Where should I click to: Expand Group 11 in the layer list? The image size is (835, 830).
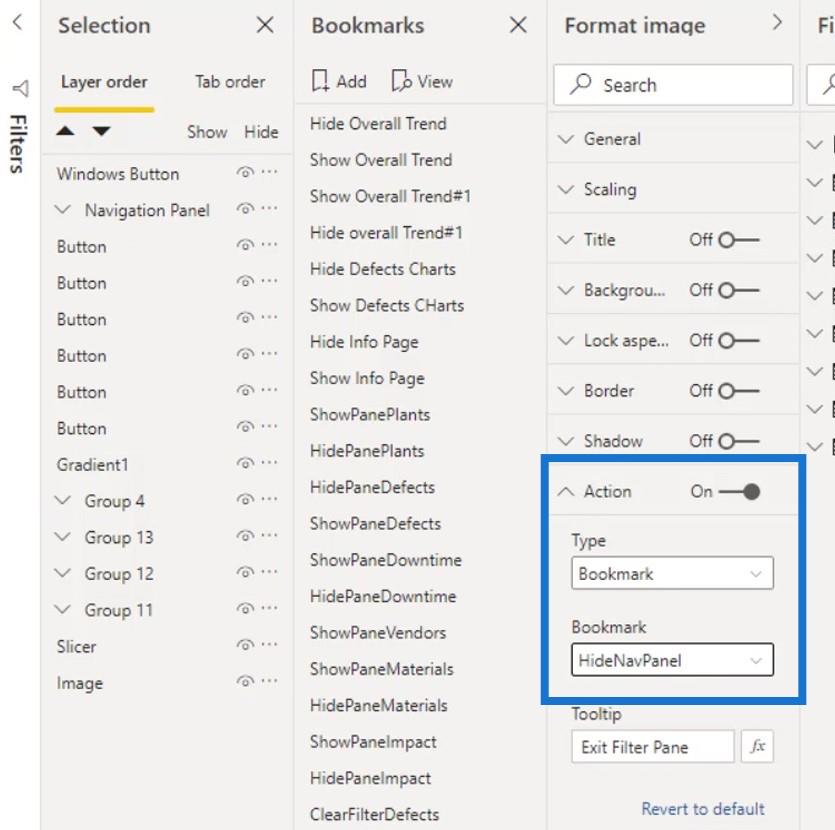coord(63,609)
